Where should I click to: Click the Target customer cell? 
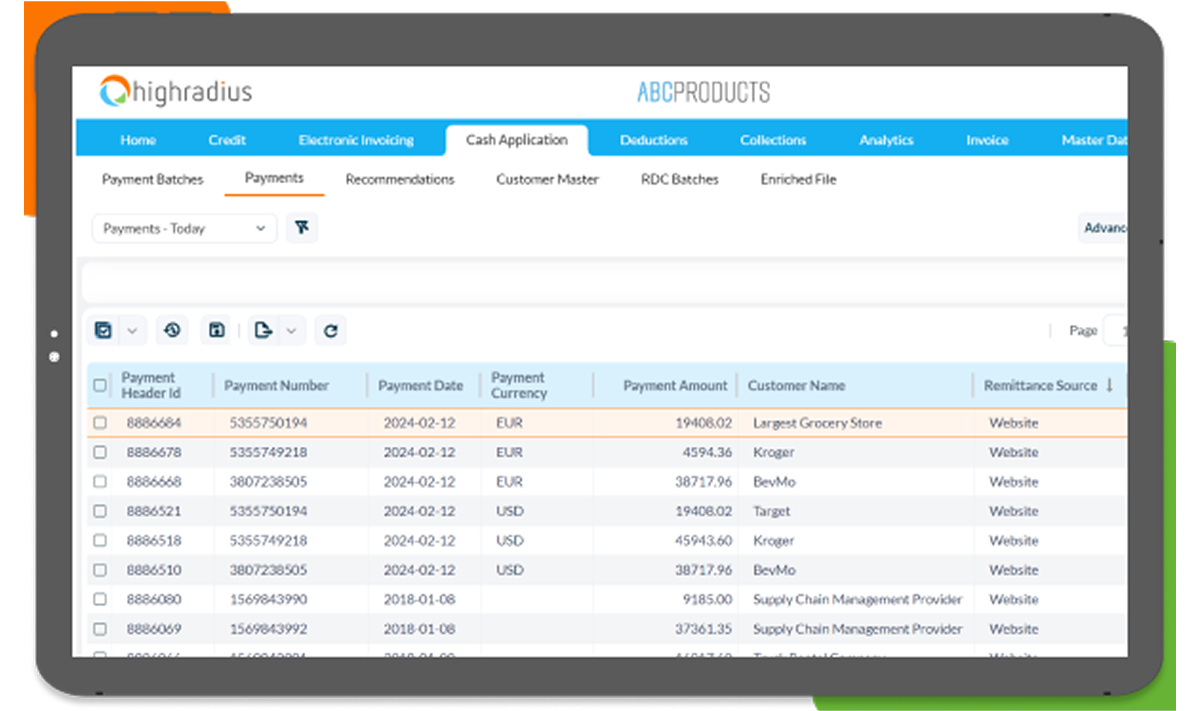click(x=771, y=511)
